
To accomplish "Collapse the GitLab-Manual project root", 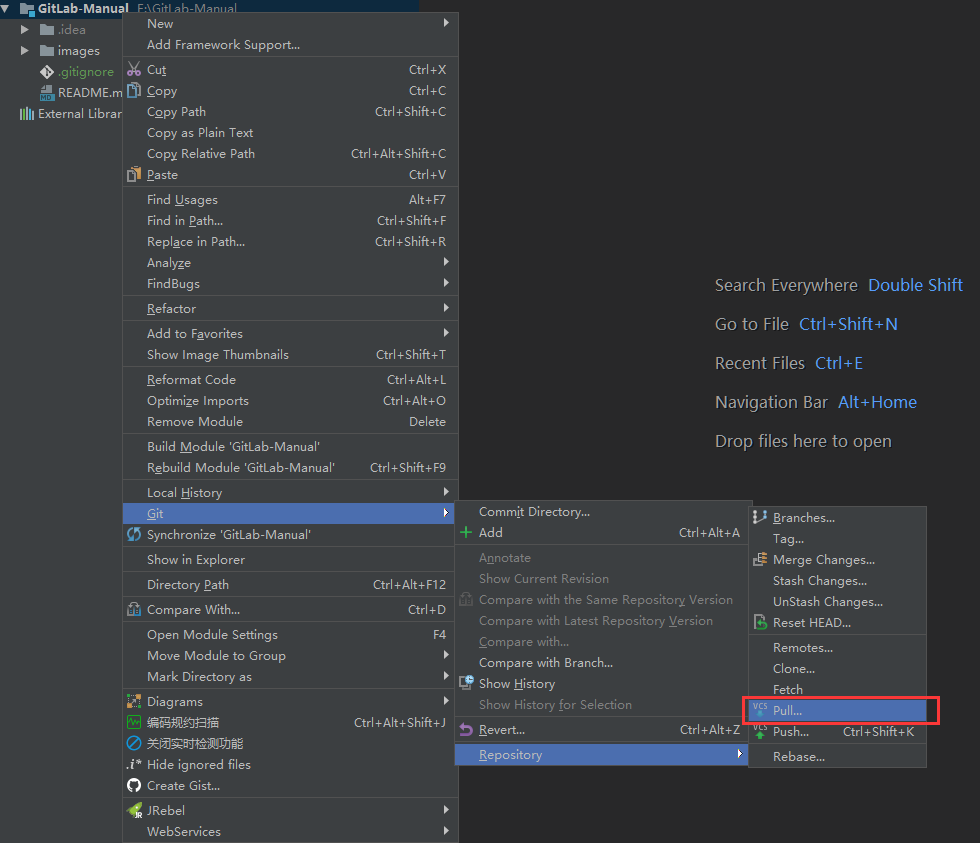I will coord(6,9).
